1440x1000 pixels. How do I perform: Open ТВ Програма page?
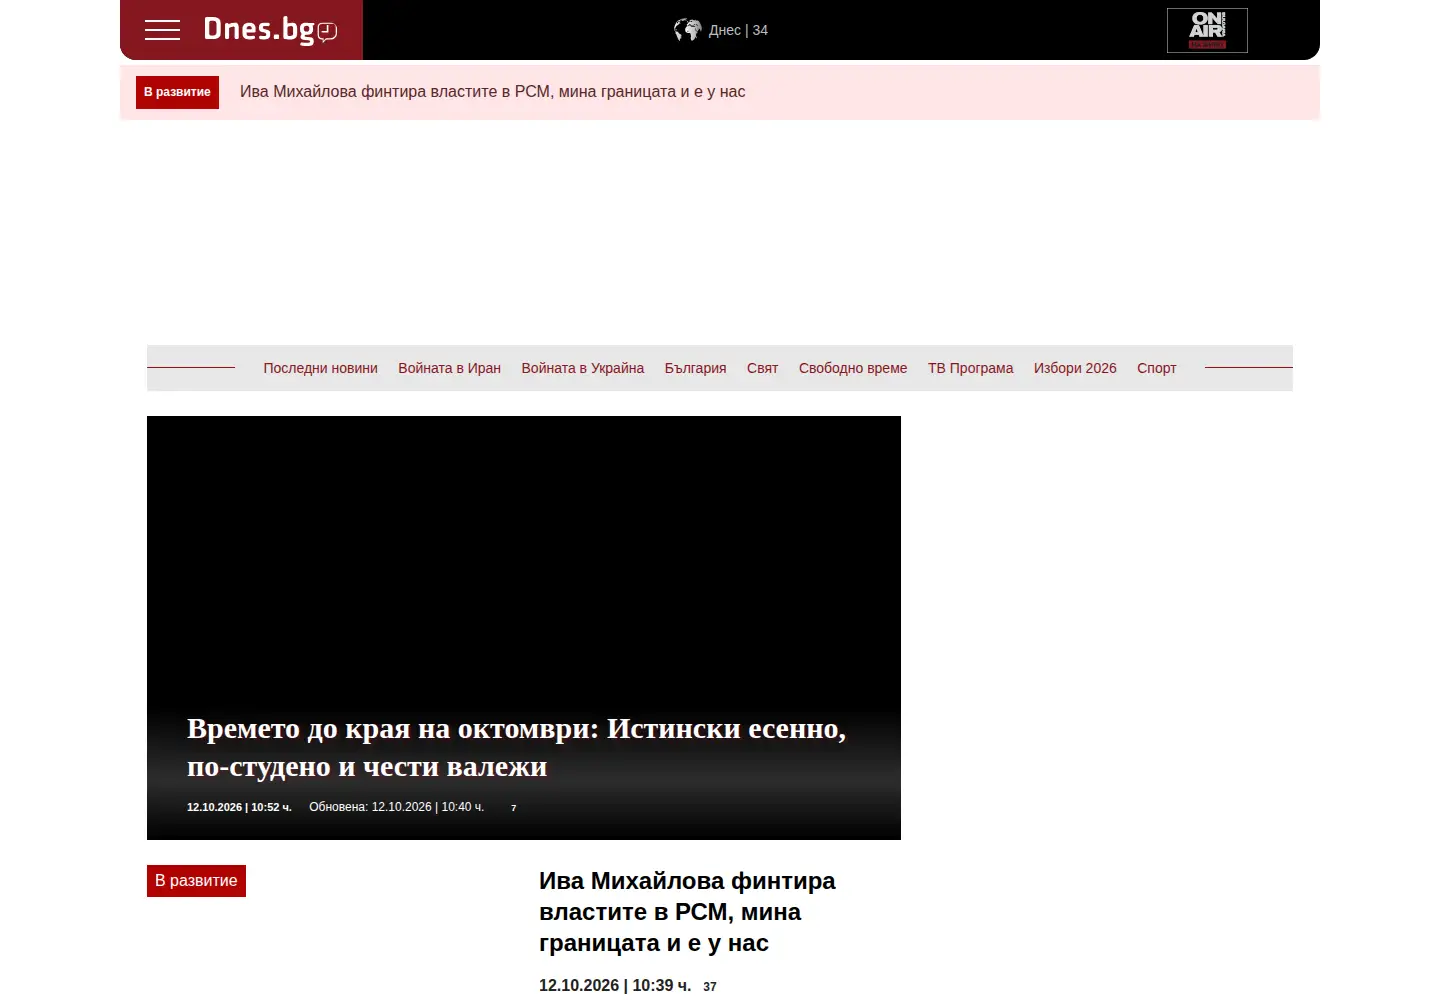click(970, 368)
